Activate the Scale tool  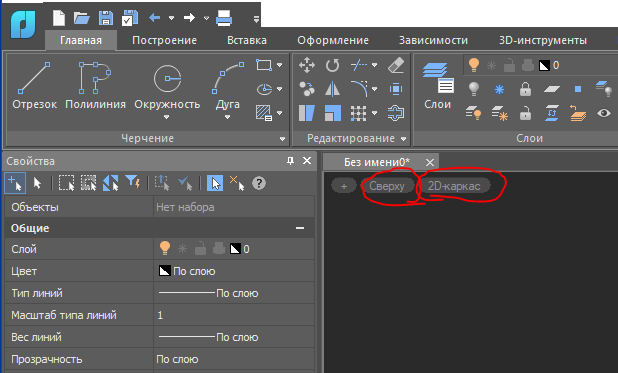(332, 113)
